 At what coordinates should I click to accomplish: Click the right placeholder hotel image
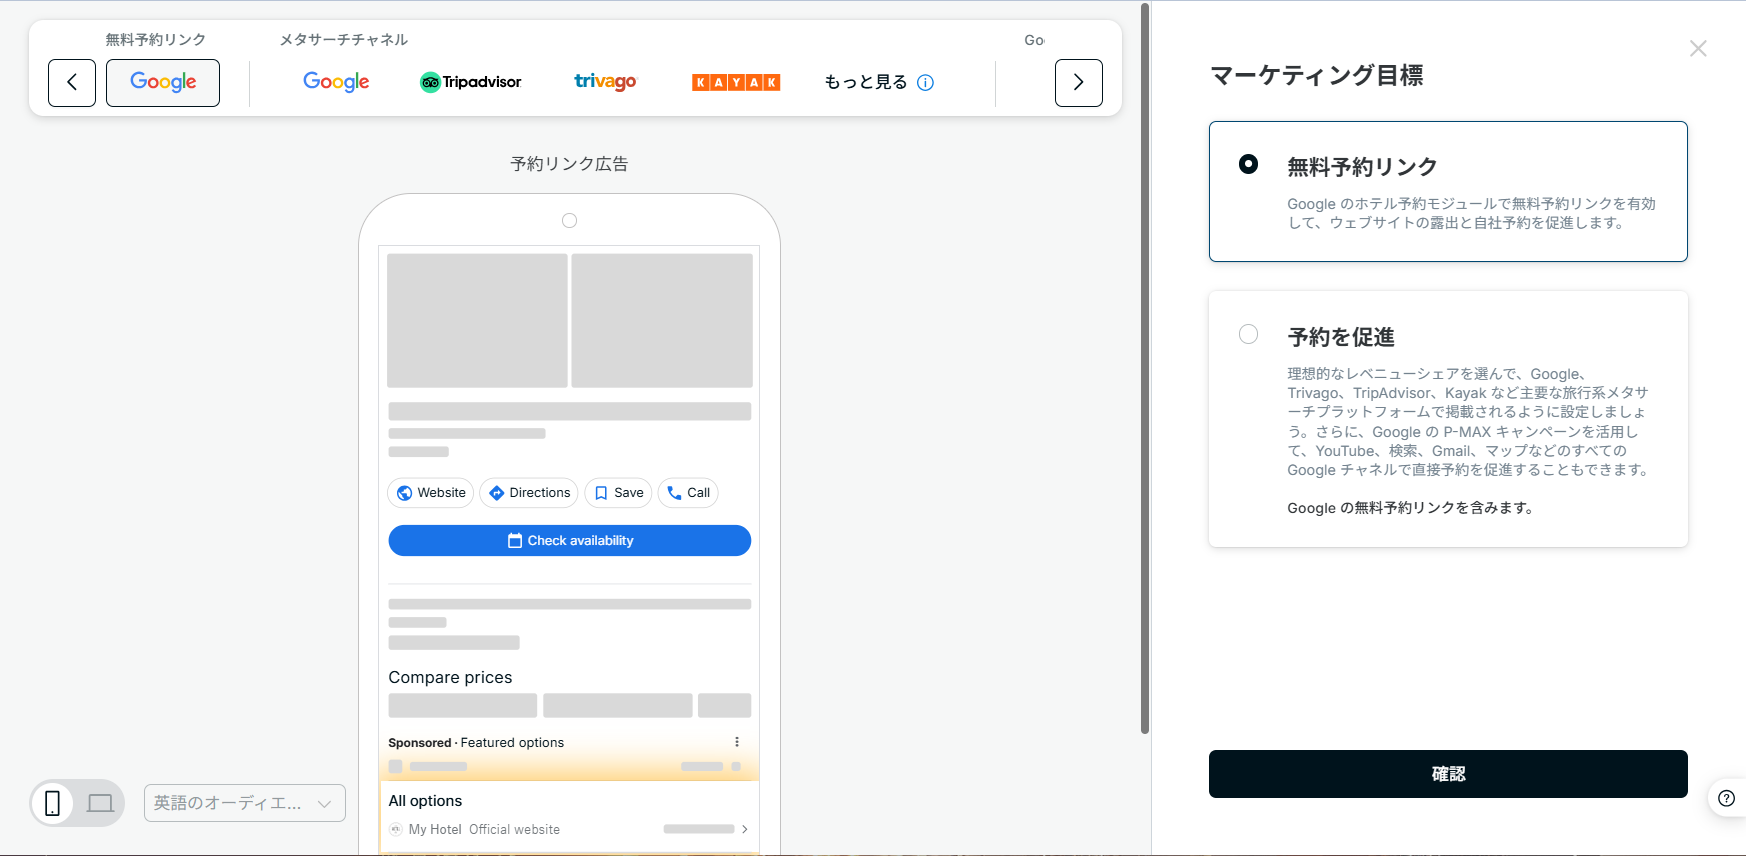662,320
